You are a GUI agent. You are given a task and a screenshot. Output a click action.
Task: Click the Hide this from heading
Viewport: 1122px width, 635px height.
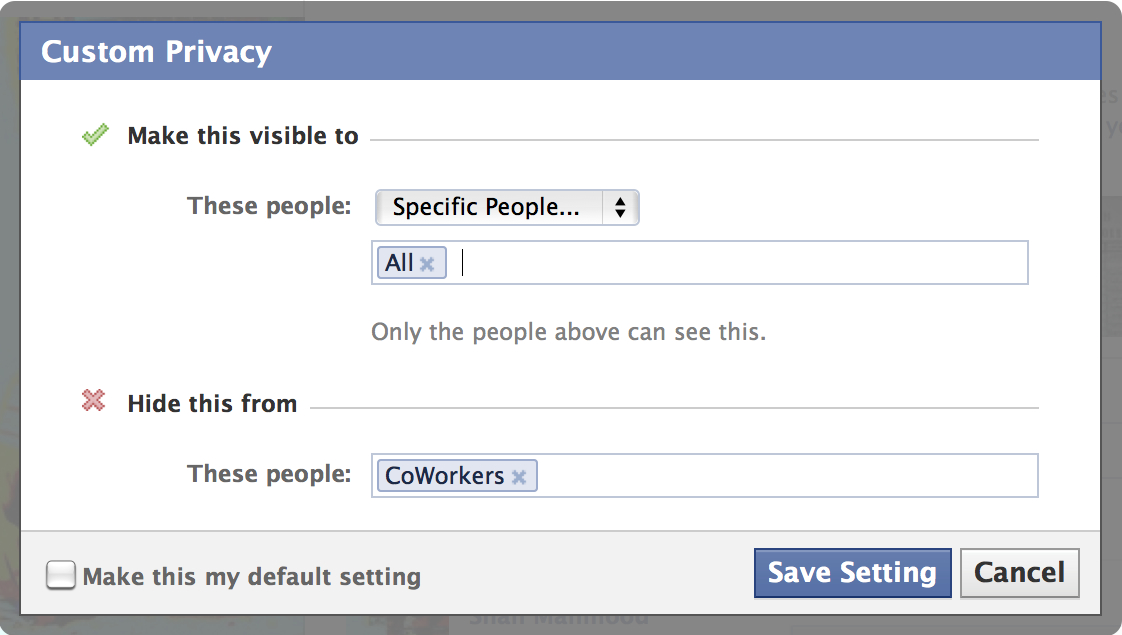pyautogui.click(x=212, y=404)
